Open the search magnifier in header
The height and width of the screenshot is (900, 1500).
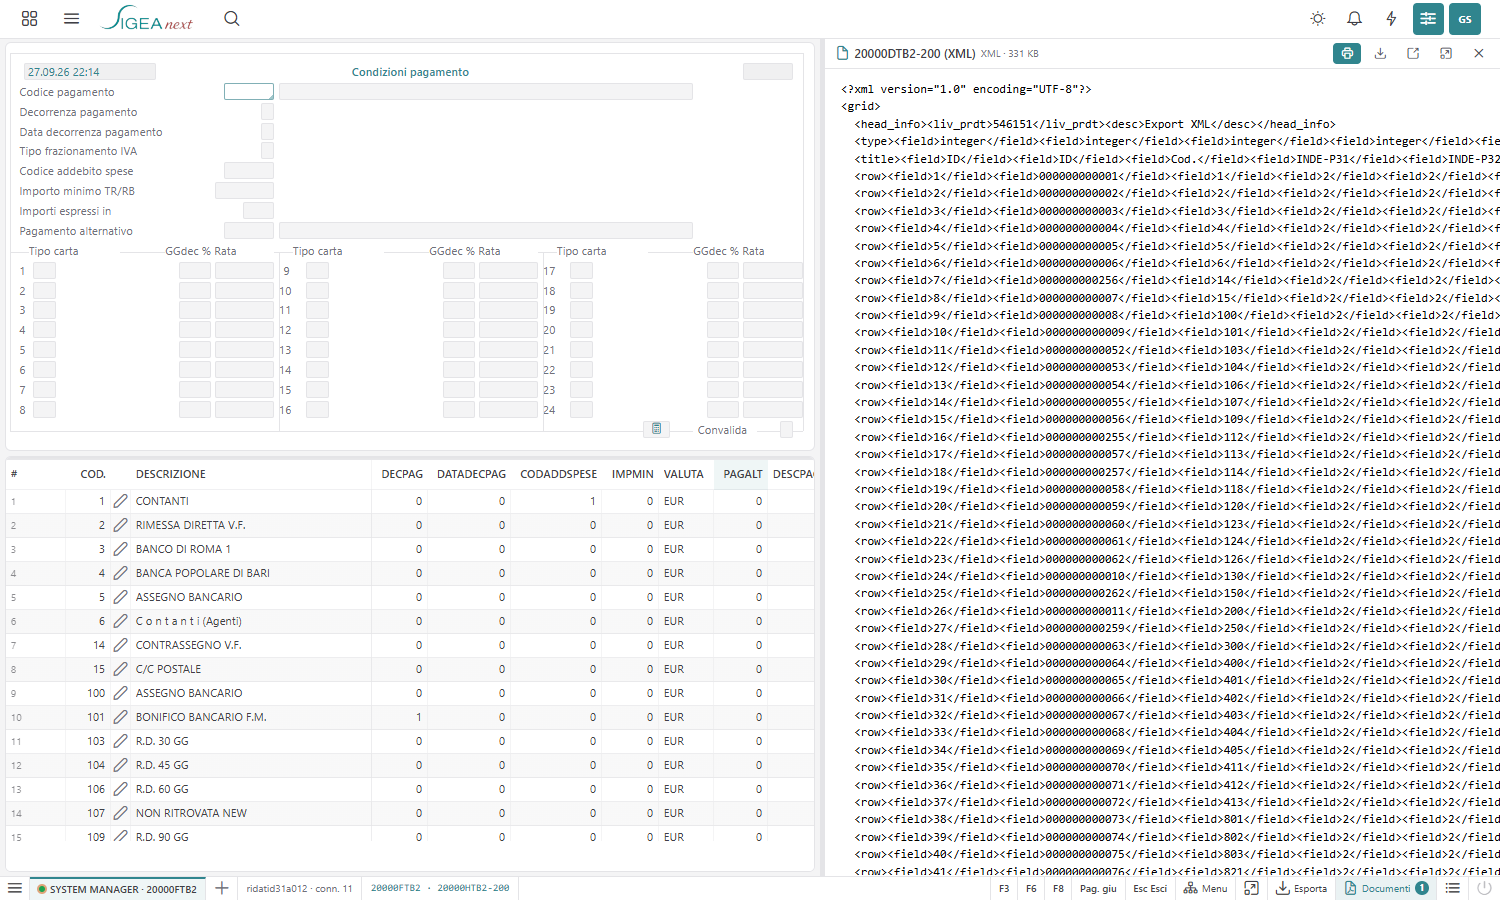pos(231,18)
